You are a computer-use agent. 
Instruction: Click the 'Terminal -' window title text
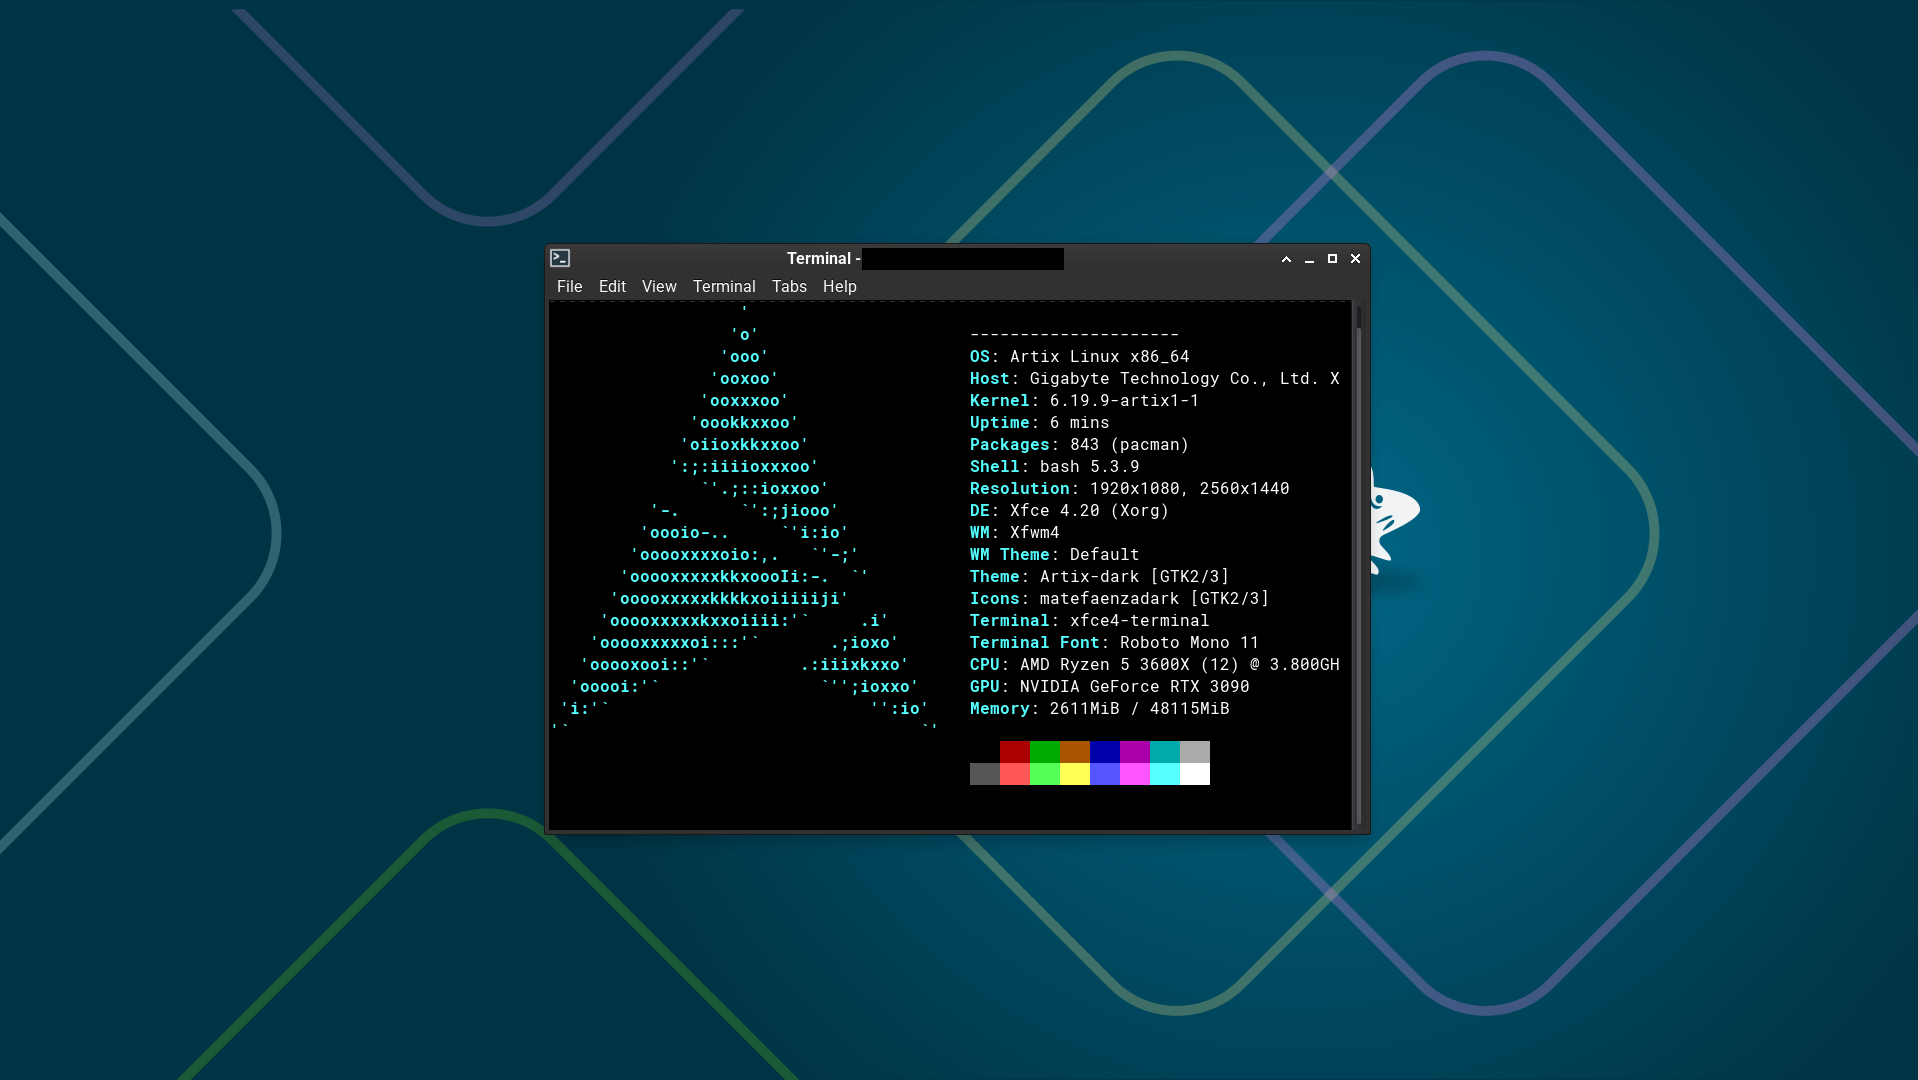tap(823, 259)
